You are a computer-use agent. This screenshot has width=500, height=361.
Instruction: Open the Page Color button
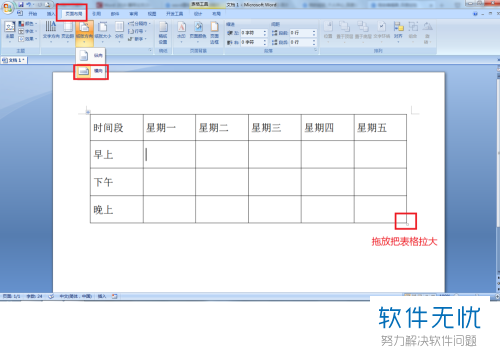pyautogui.click(x=198, y=32)
